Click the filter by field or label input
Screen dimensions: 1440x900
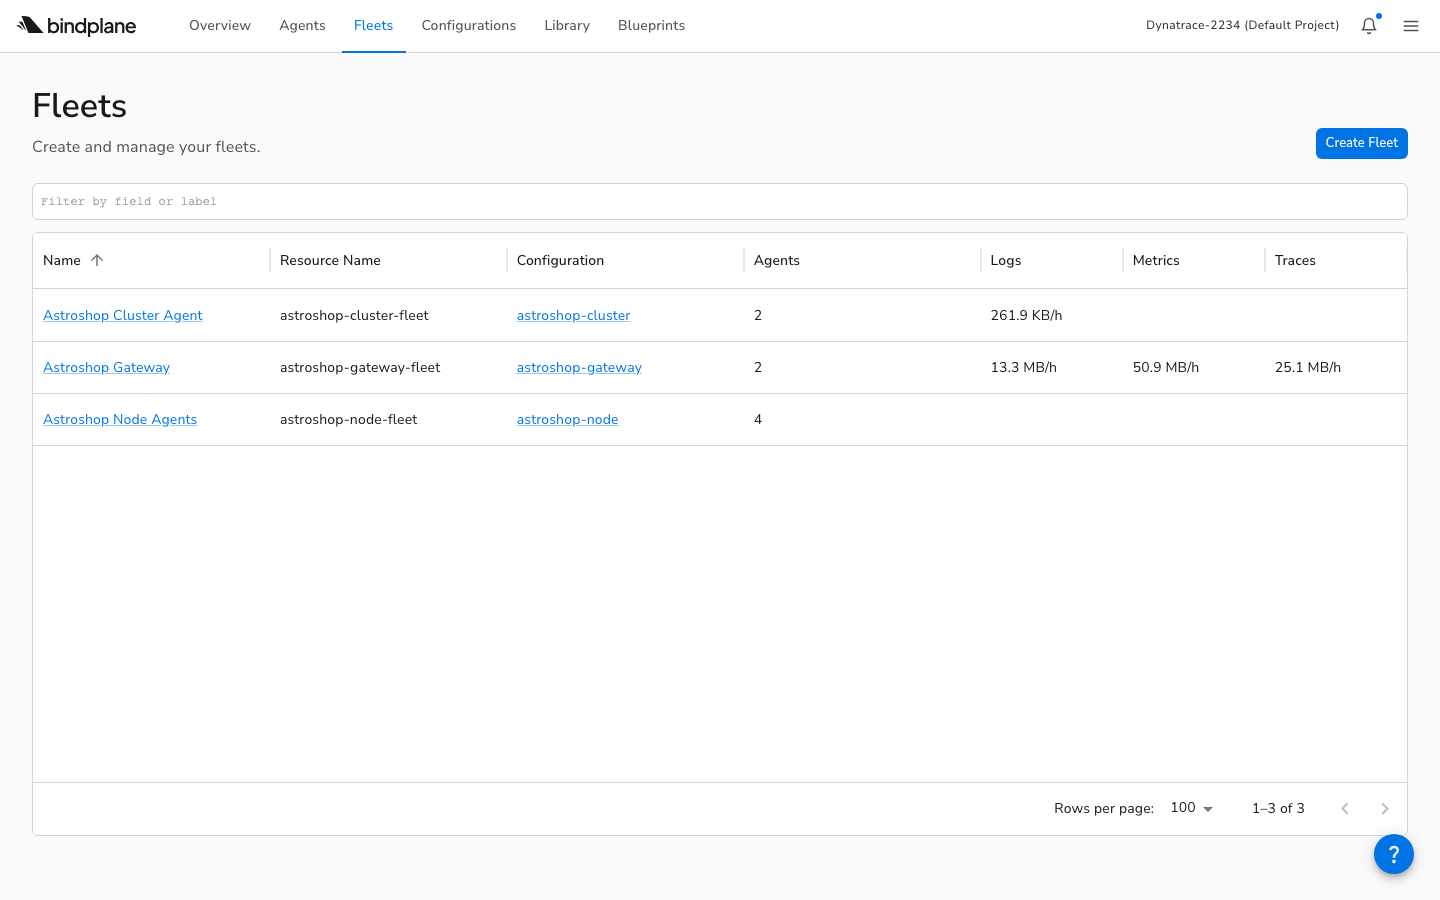tap(719, 201)
